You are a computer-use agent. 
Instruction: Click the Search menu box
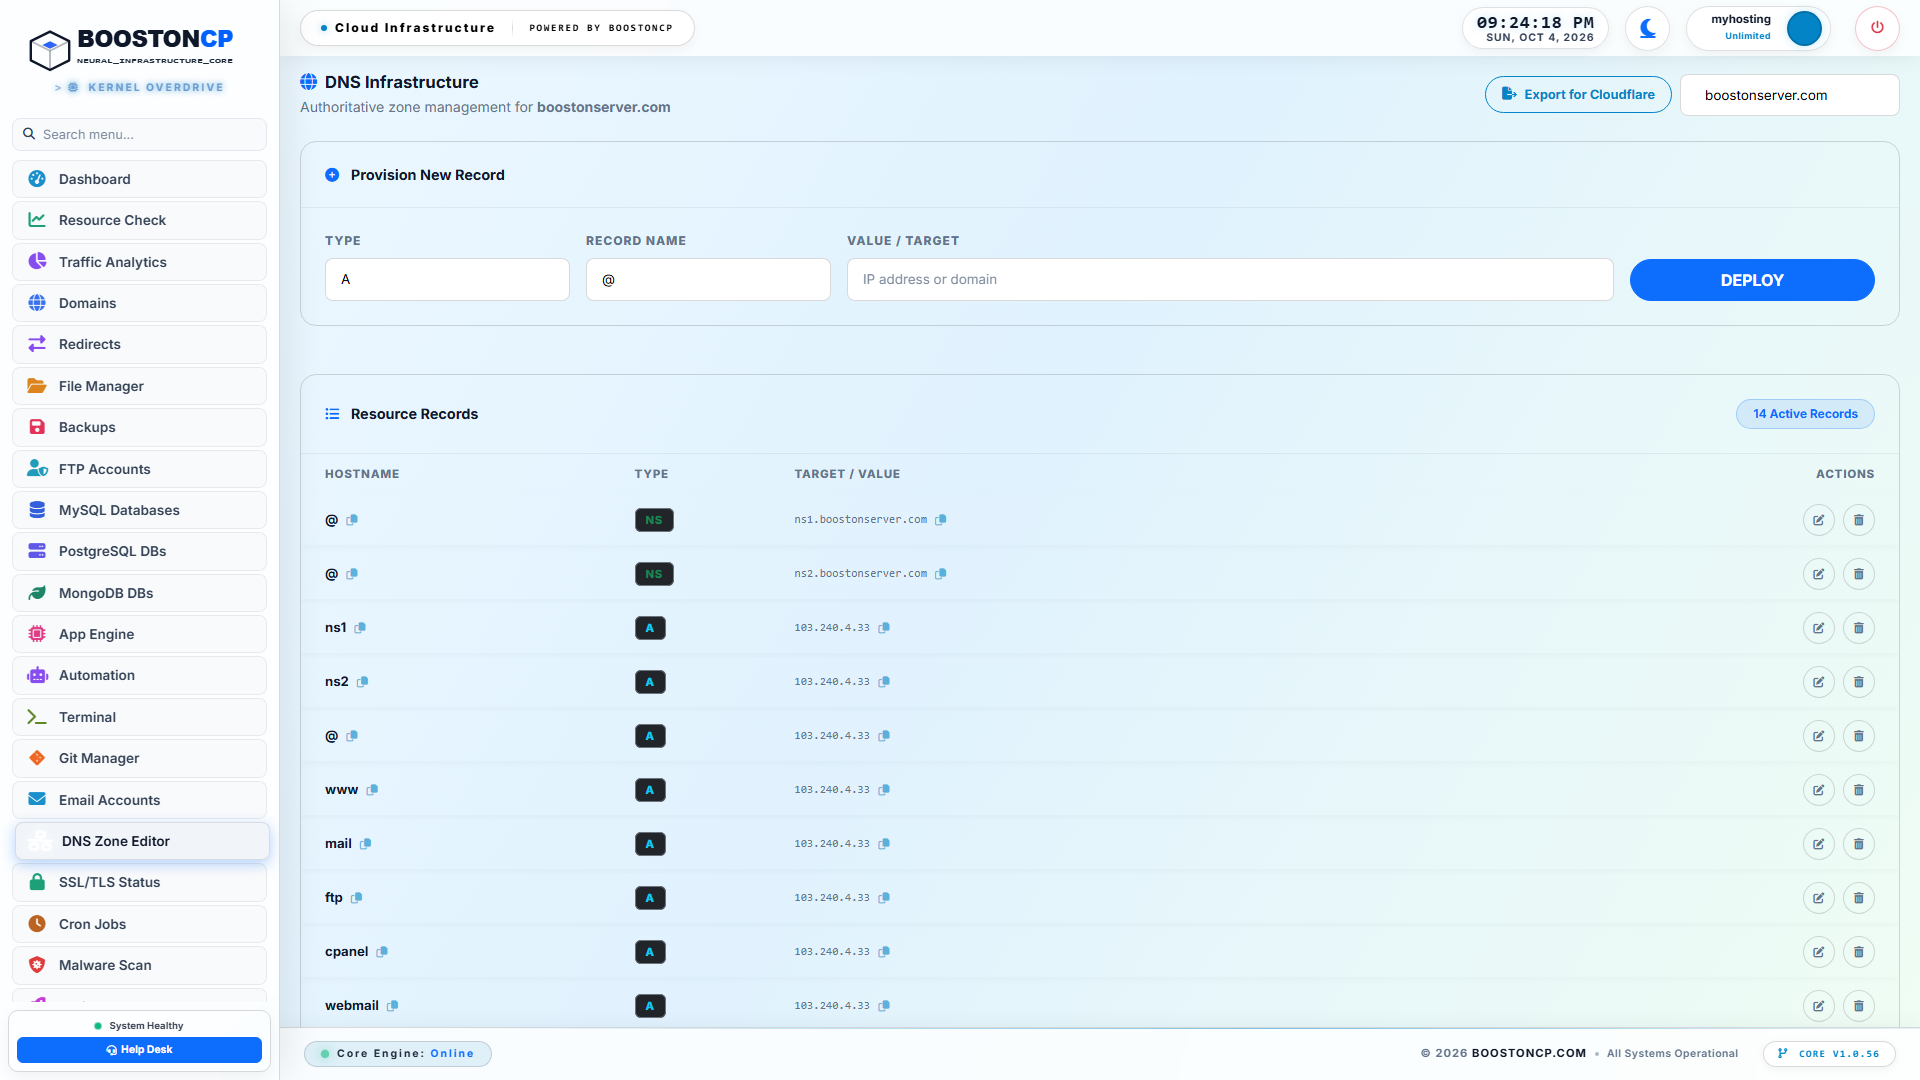tap(139, 134)
